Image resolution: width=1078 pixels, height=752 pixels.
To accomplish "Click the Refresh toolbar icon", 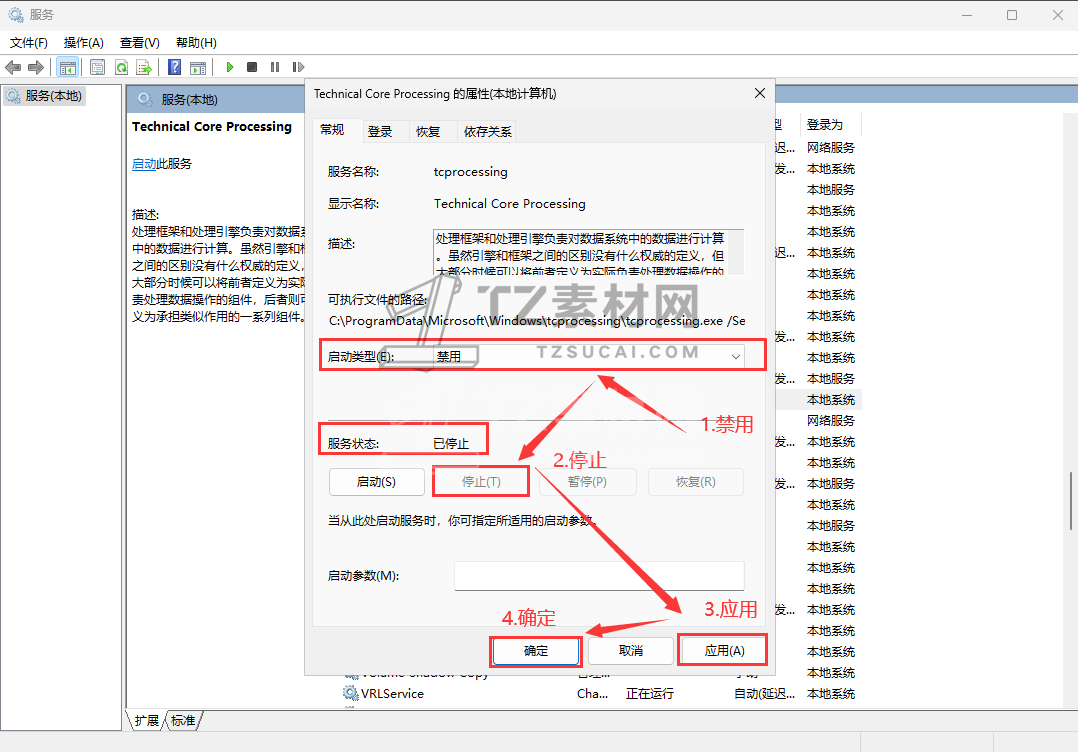I will click(121, 67).
